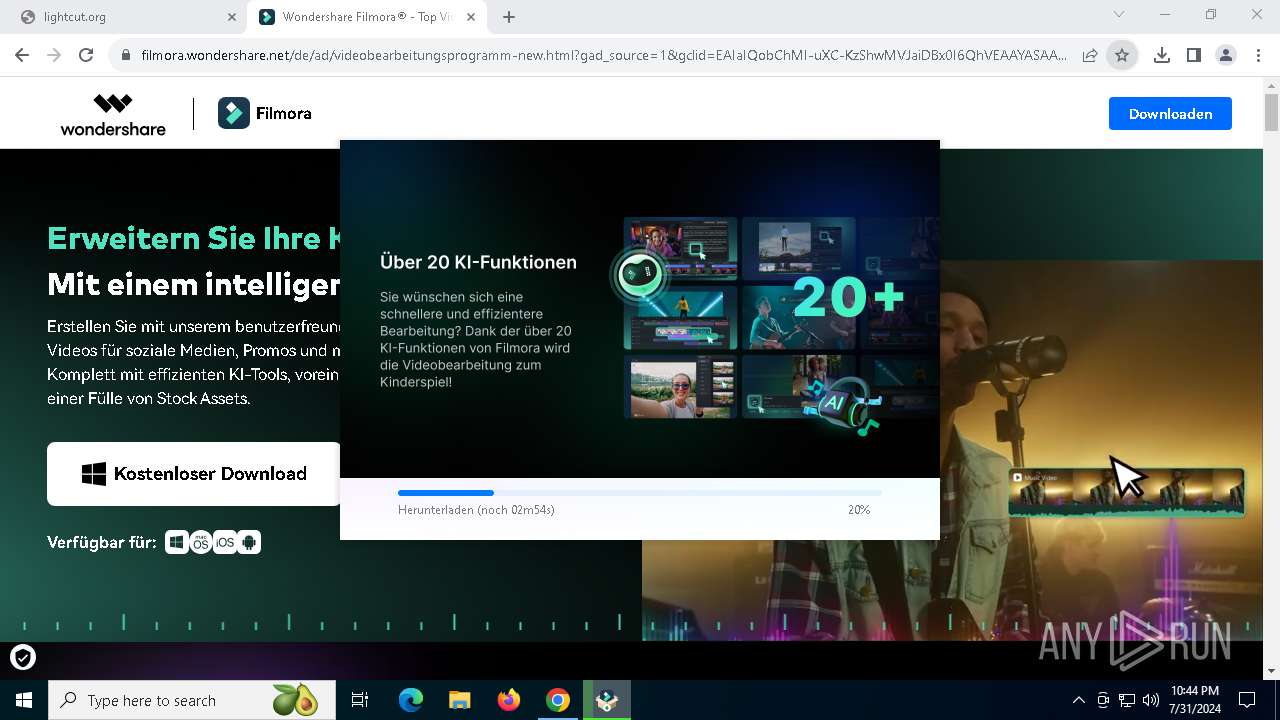The width and height of the screenshot is (1280, 720).
Task: Expand the tab search chevron
Action: click(1119, 15)
